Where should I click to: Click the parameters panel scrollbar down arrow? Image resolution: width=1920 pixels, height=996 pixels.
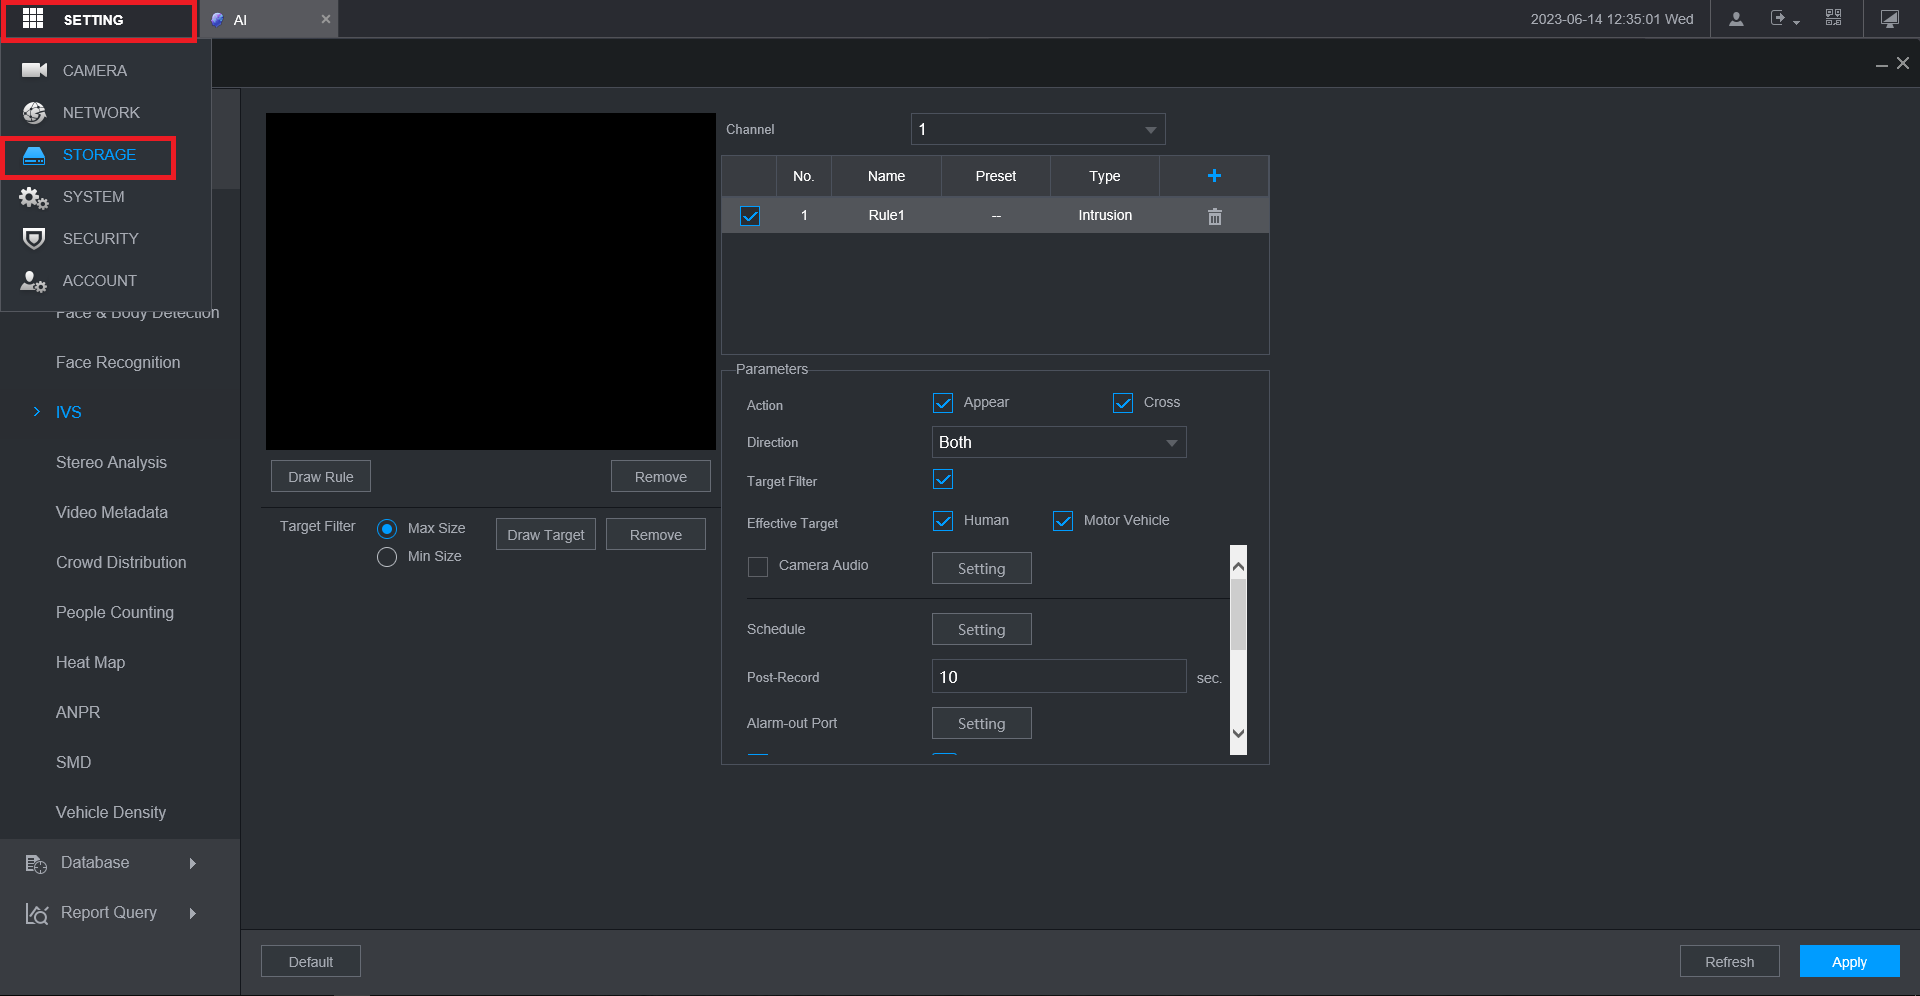tap(1238, 734)
